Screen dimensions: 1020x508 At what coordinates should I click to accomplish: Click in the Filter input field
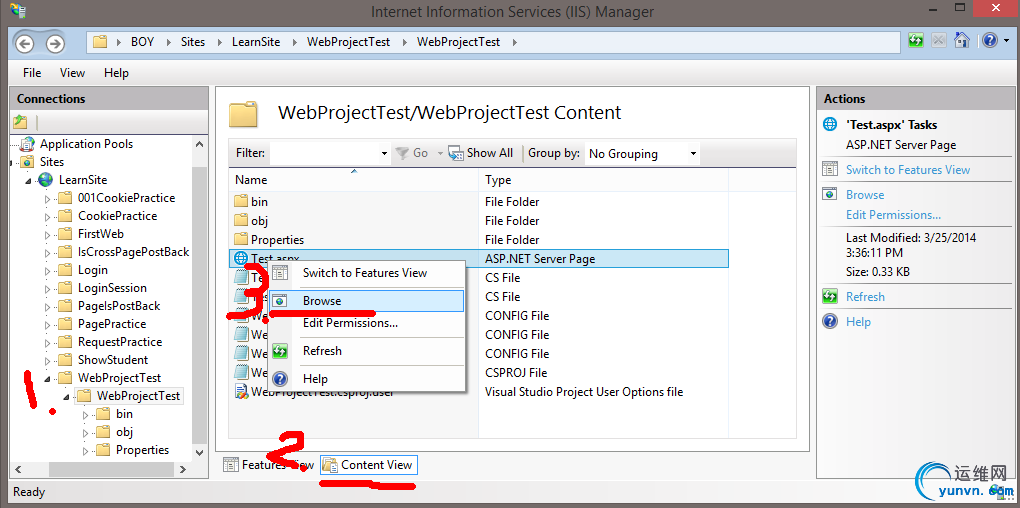click(x=325, y=154)
